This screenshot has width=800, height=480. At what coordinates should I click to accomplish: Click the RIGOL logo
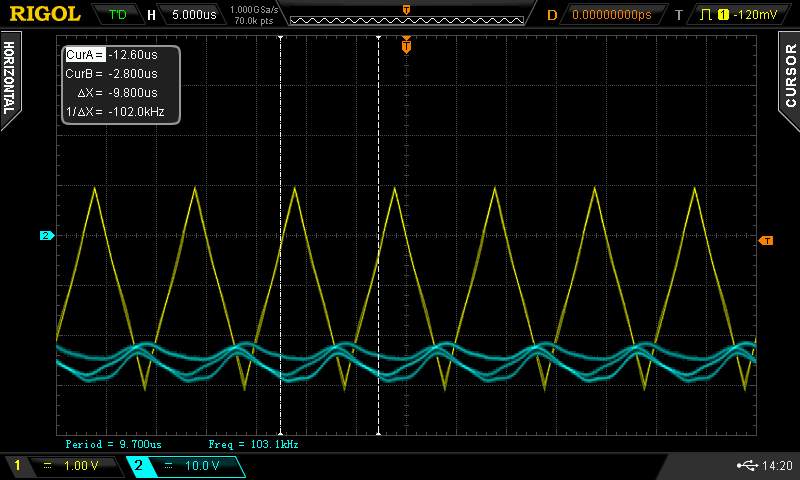tap(45, 14)
